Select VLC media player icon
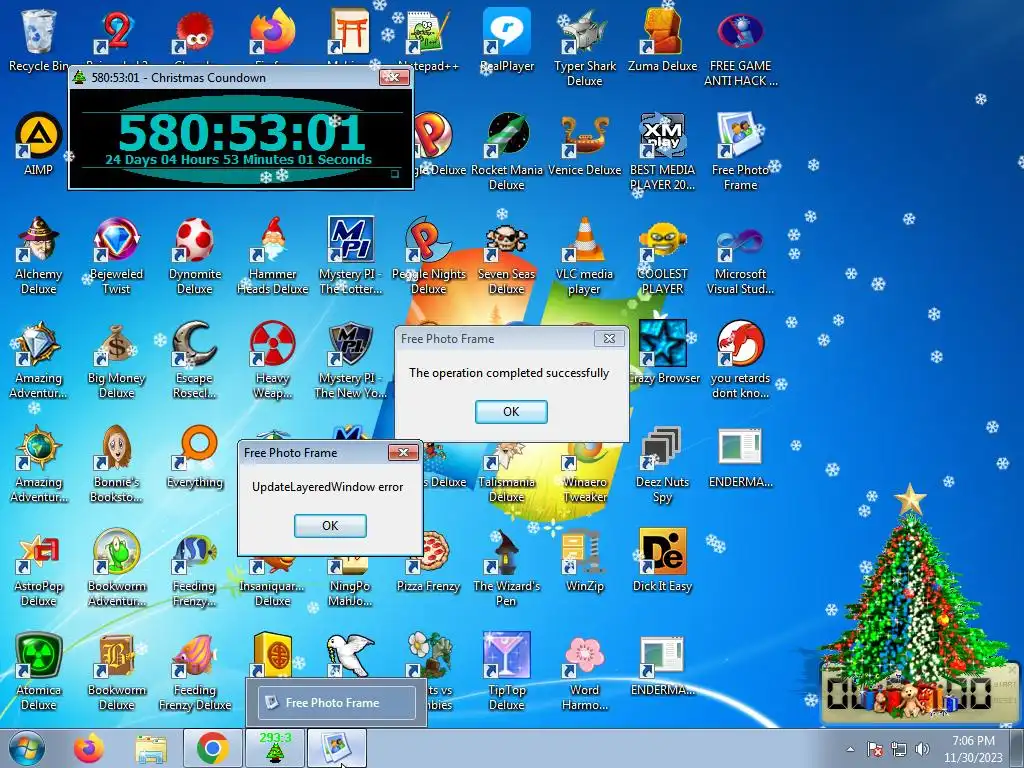The height and width of the screenshot is (768, 1024). point(584,255)
